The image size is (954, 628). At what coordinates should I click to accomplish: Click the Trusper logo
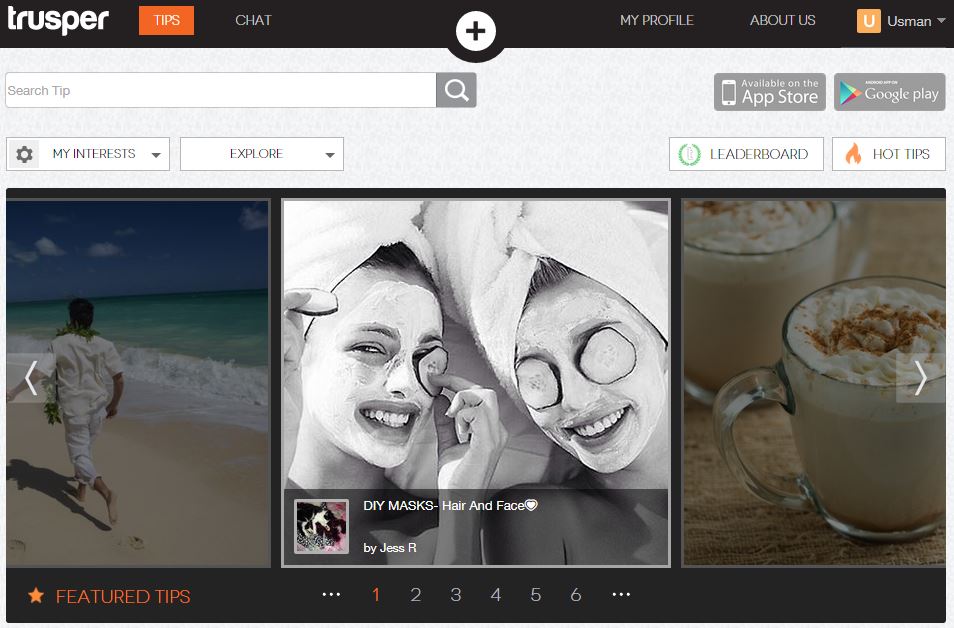(x=58, y=20)
